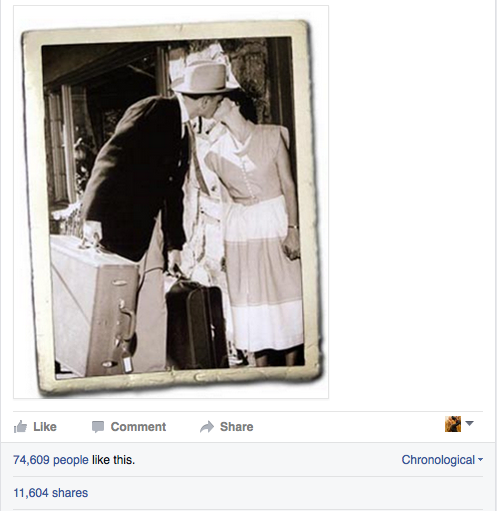The width and height of the screenshot is (497, 511).
Task: Open the 74,609 people link
Action: pos(51,460)
